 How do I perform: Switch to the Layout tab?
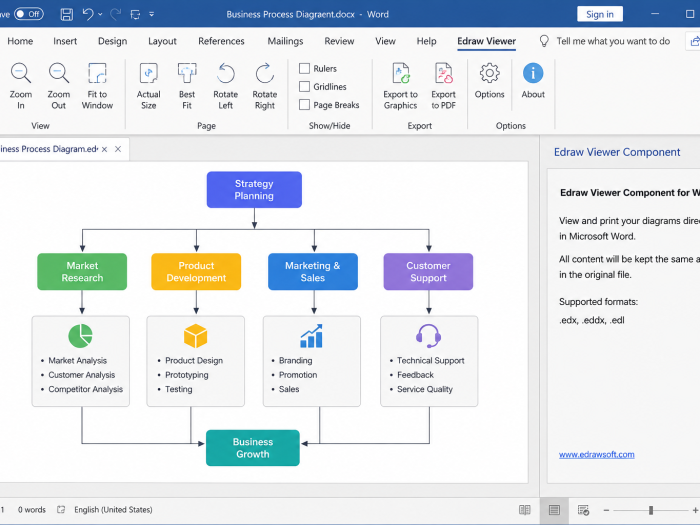pos(162,42)
